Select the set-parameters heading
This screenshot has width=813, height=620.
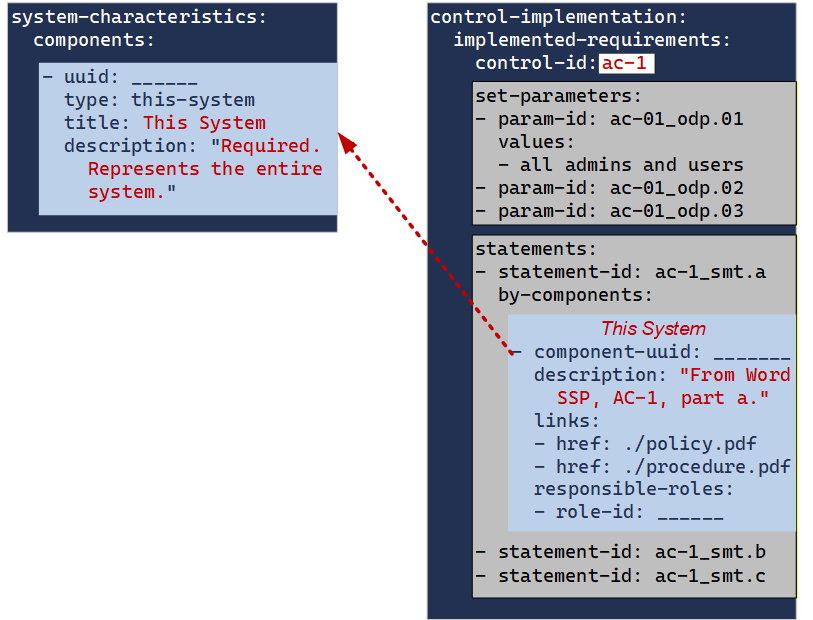[x=558, y=96]
